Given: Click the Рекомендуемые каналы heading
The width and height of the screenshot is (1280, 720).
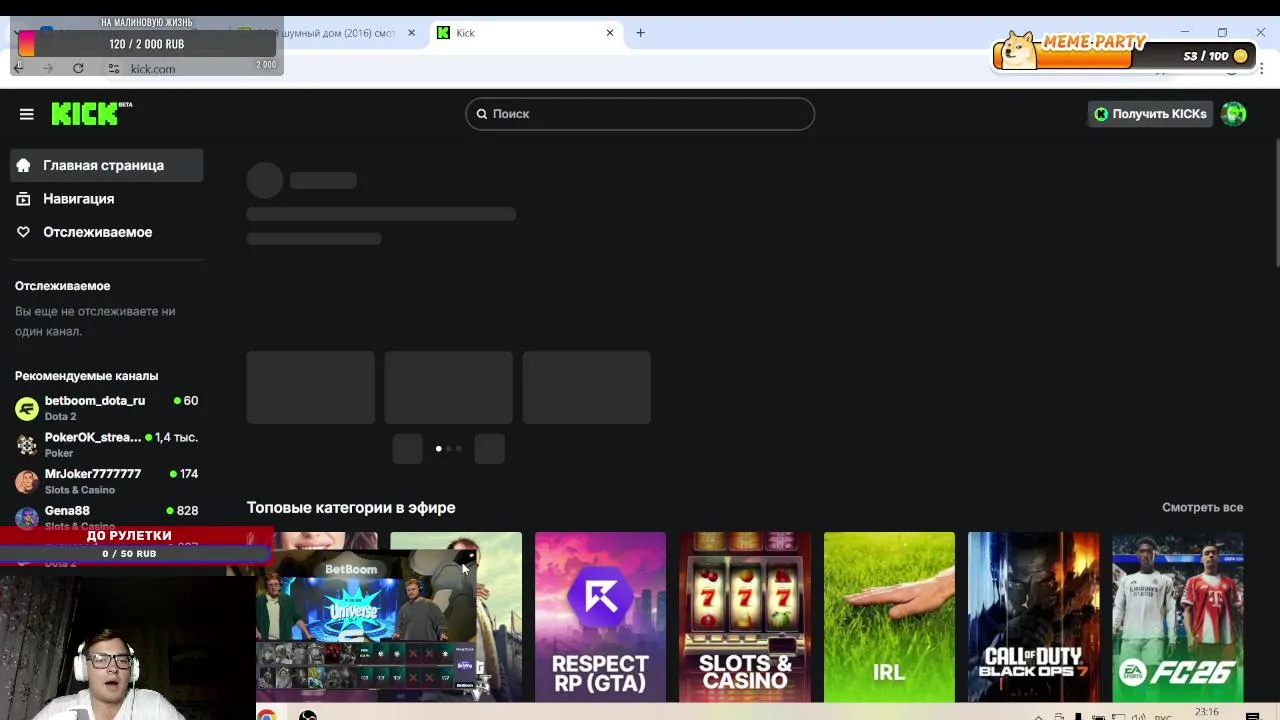Looking at the screenshot, I should click(x=86, y=376).
